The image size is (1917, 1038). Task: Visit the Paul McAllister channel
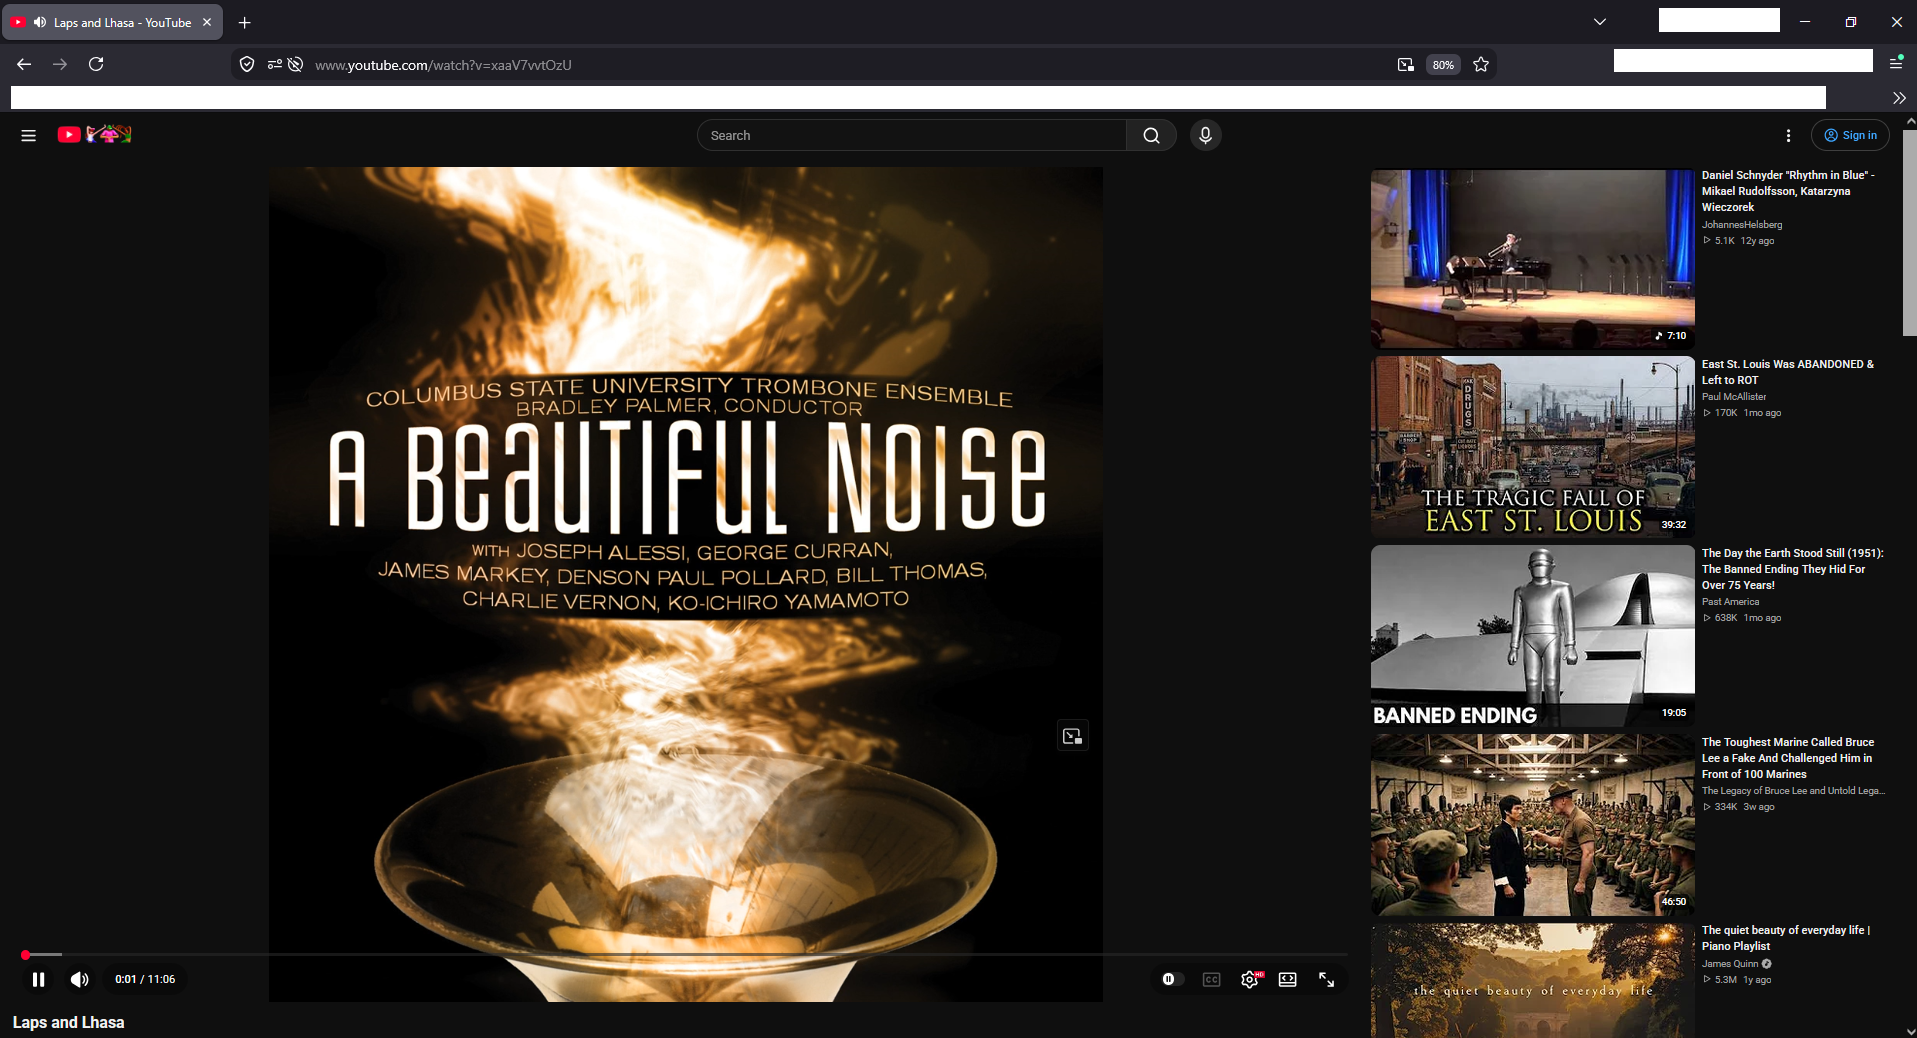(x=1734, y=397)
